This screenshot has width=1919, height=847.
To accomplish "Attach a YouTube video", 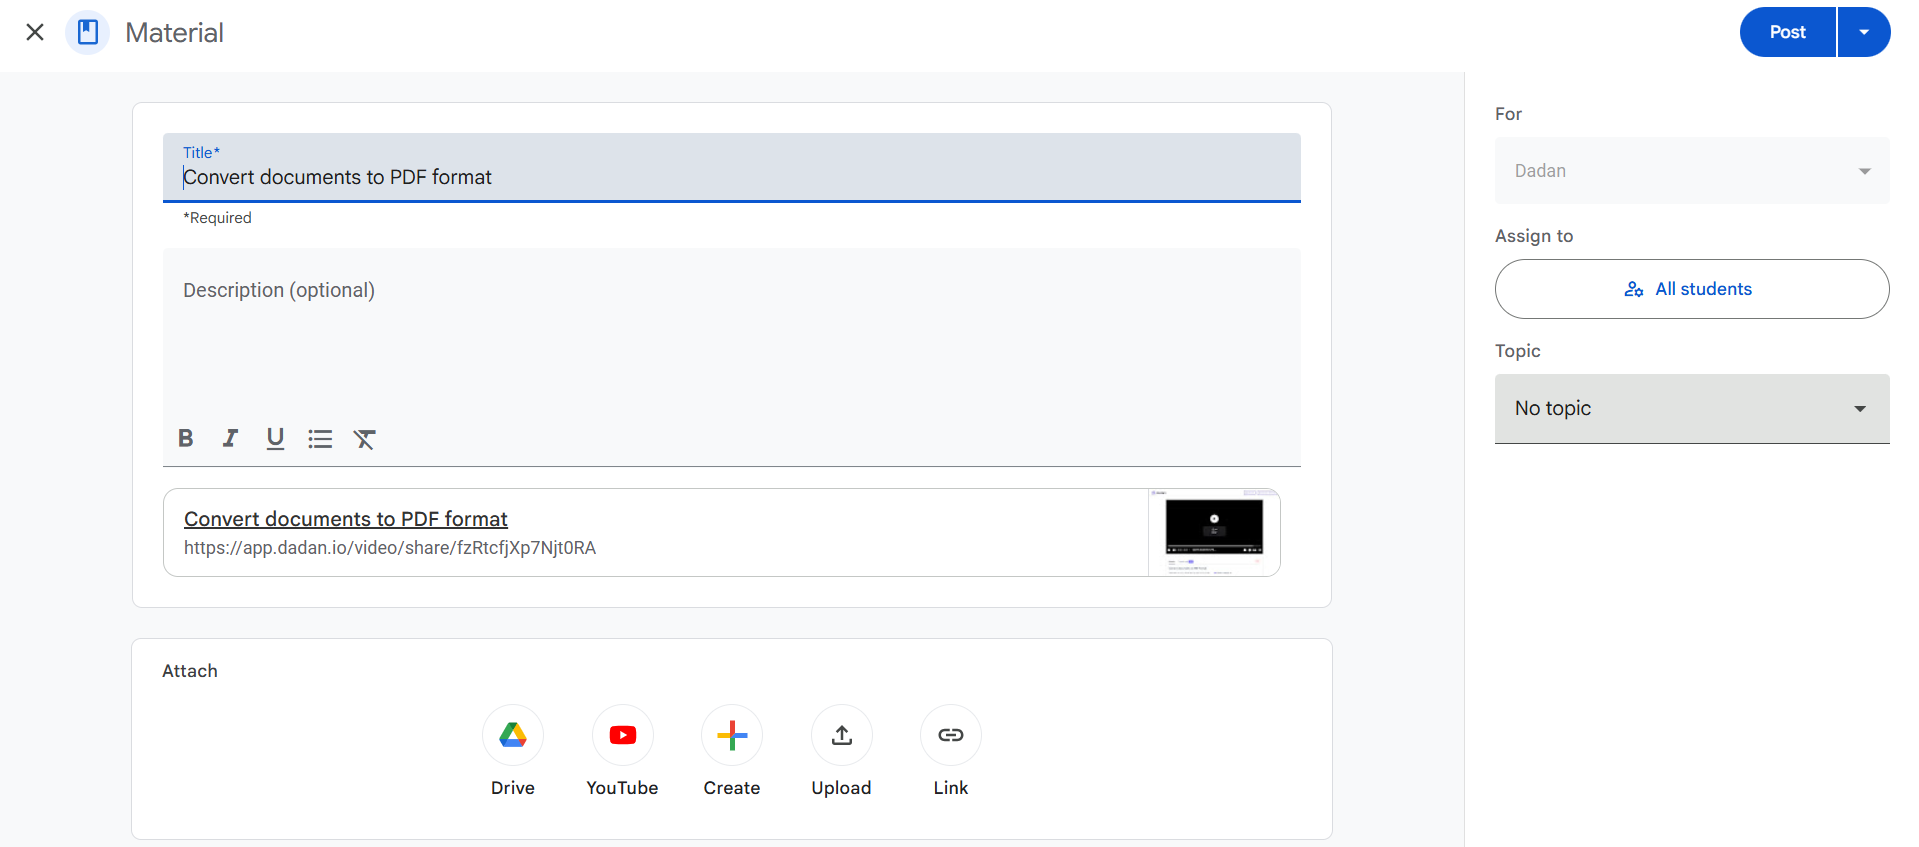I will click(x=622, y=735).
